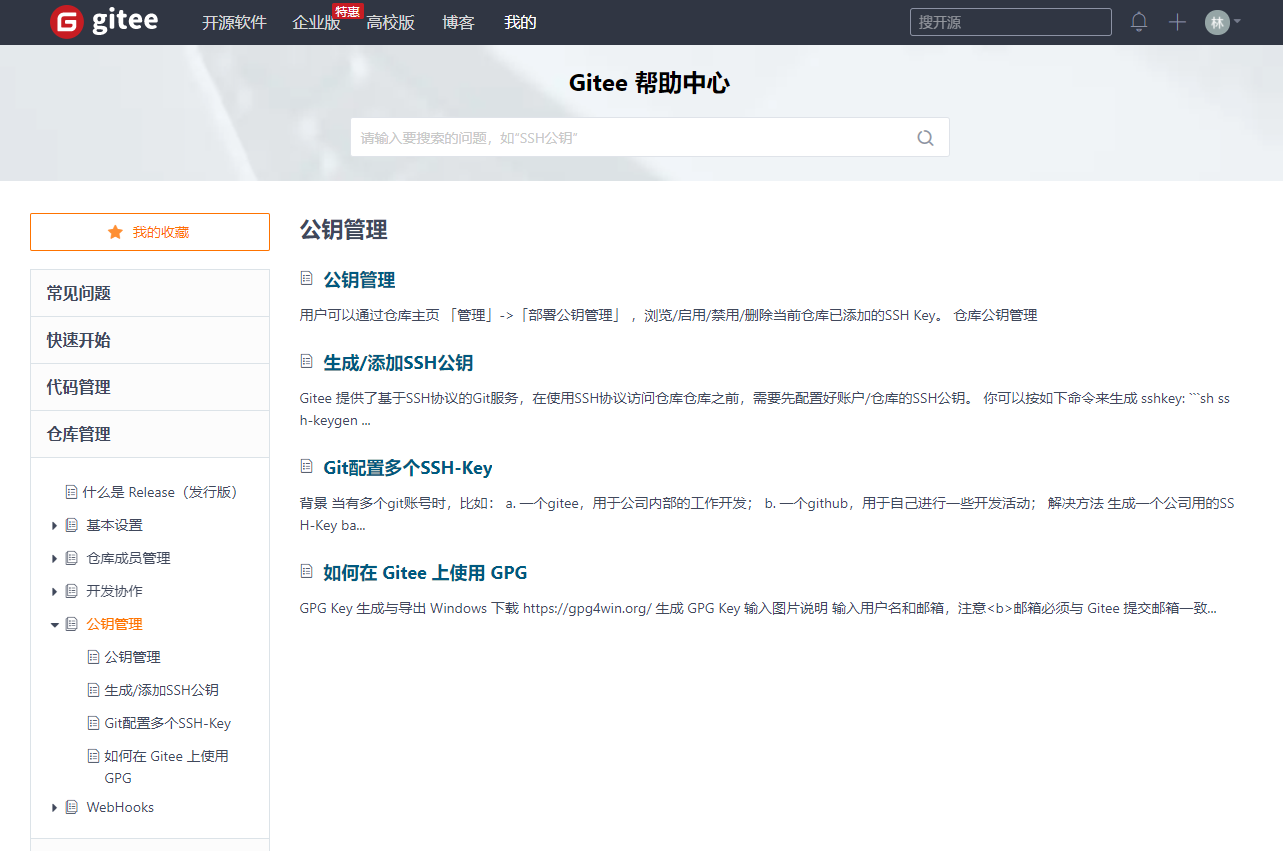This screenshot has height=851, width=1283.
Task: Click document icon before article 如何在 Gitee 上使用 GPG
Action: 307,572
